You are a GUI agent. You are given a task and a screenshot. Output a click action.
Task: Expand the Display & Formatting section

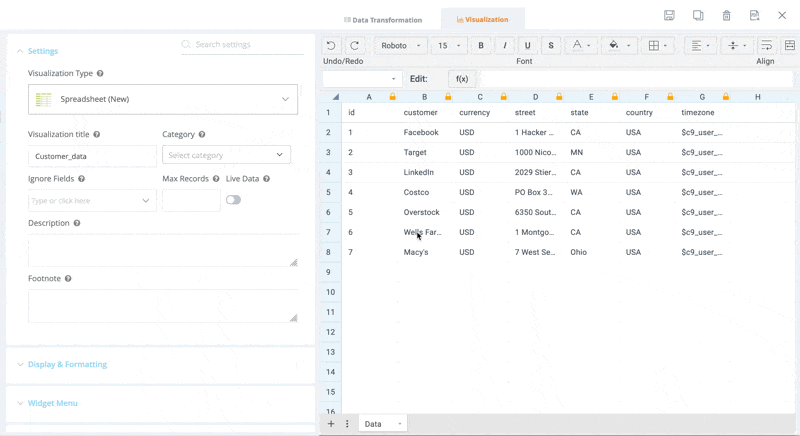click(x=67, y=365)
